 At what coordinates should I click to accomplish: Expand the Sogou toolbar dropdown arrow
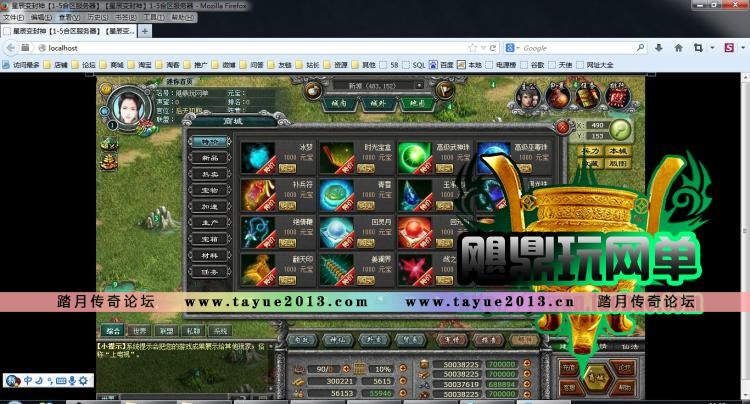coord(742,48)
